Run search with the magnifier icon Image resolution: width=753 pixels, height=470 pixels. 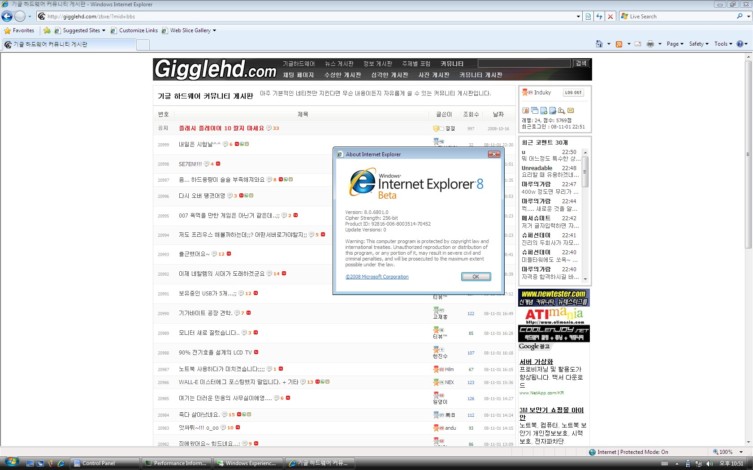click(x=739, y=16)
